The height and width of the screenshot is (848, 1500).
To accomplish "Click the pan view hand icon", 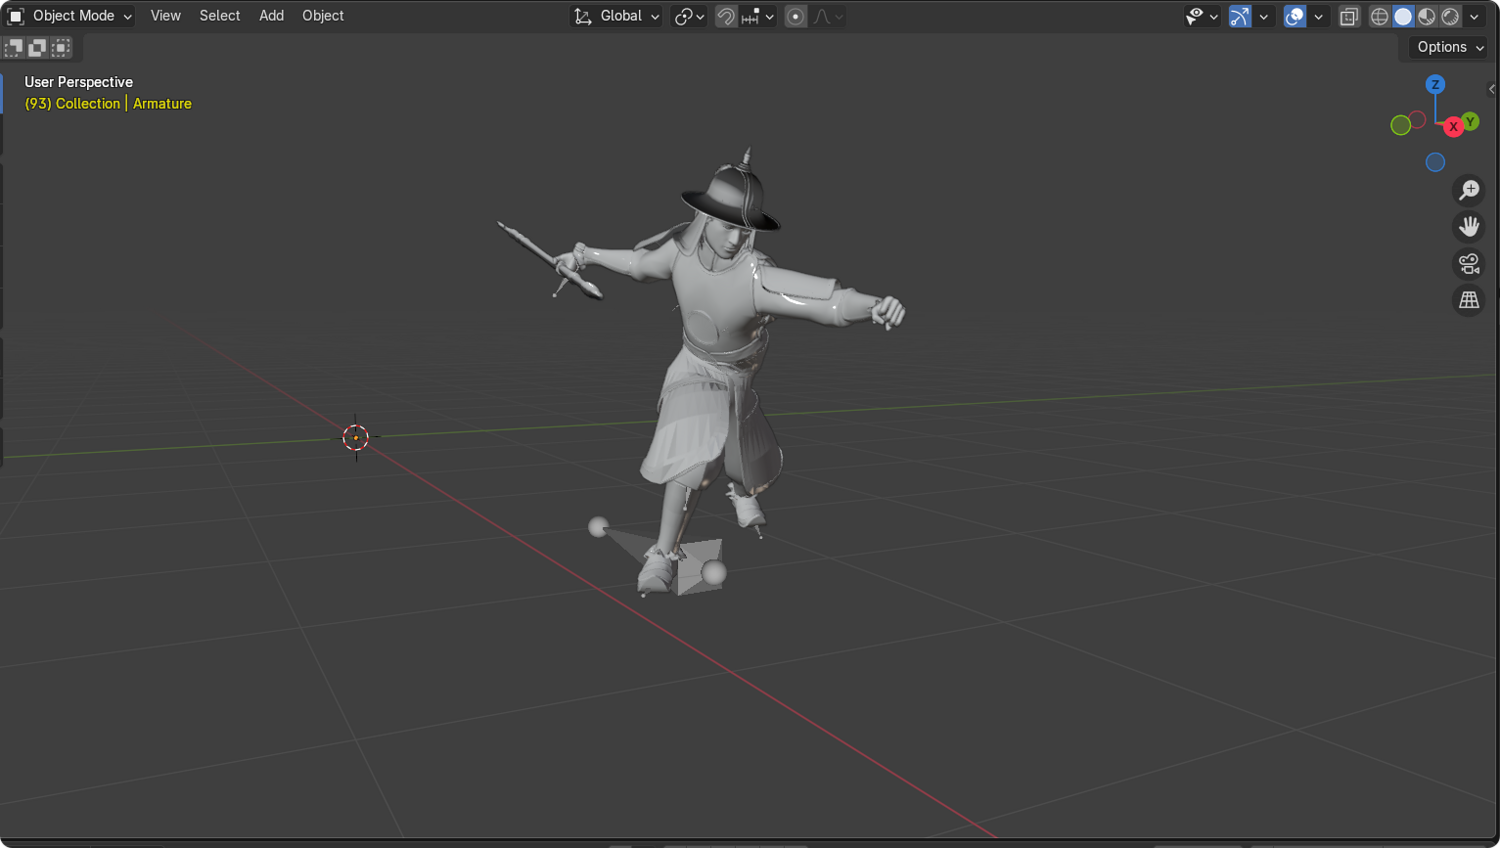I will pyautogui.click(x=1469, y=227).
